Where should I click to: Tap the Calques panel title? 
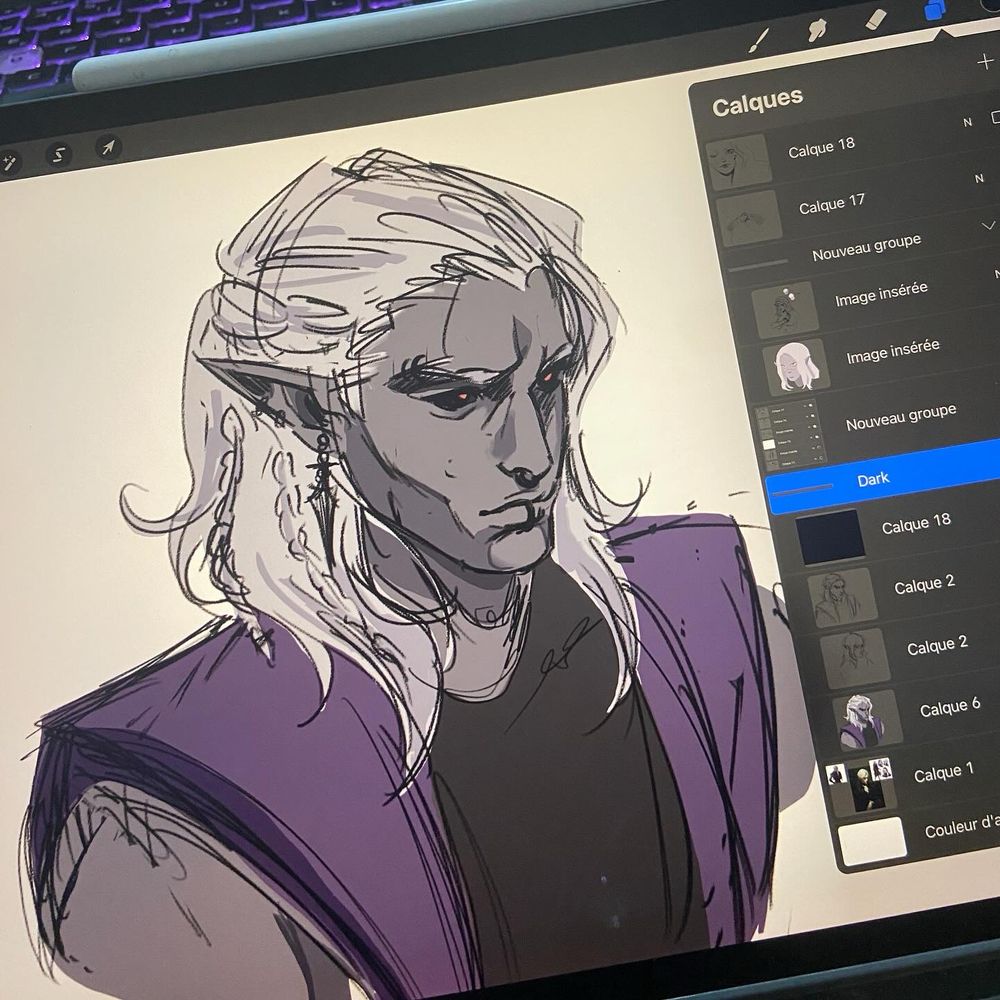coord(757,102)
